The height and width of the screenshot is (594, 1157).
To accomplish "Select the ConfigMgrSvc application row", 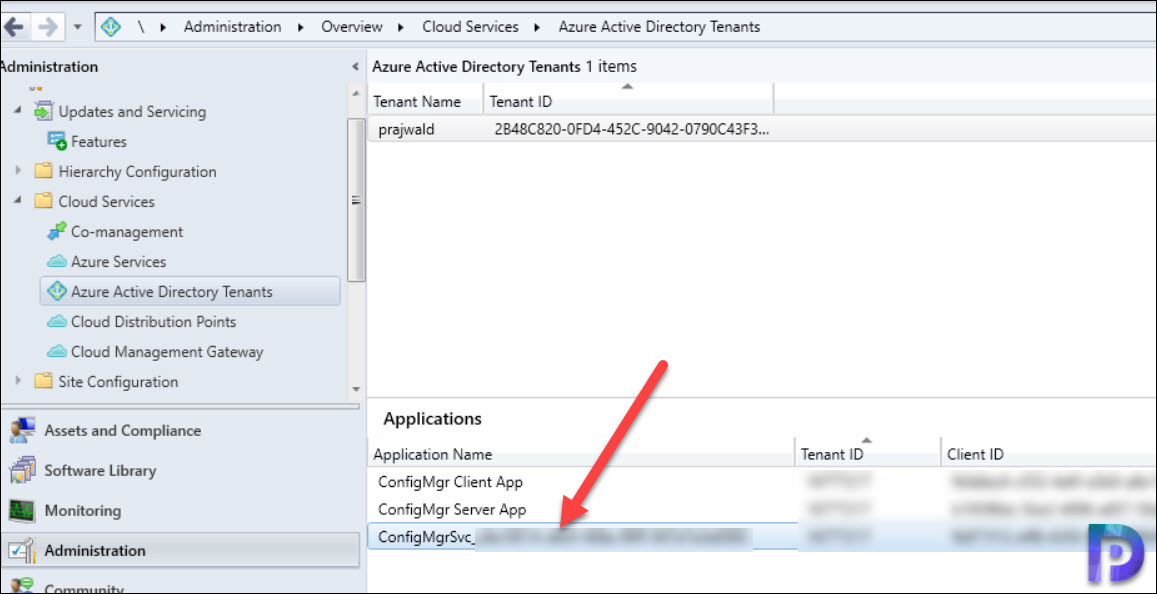I will pos(761,536).
